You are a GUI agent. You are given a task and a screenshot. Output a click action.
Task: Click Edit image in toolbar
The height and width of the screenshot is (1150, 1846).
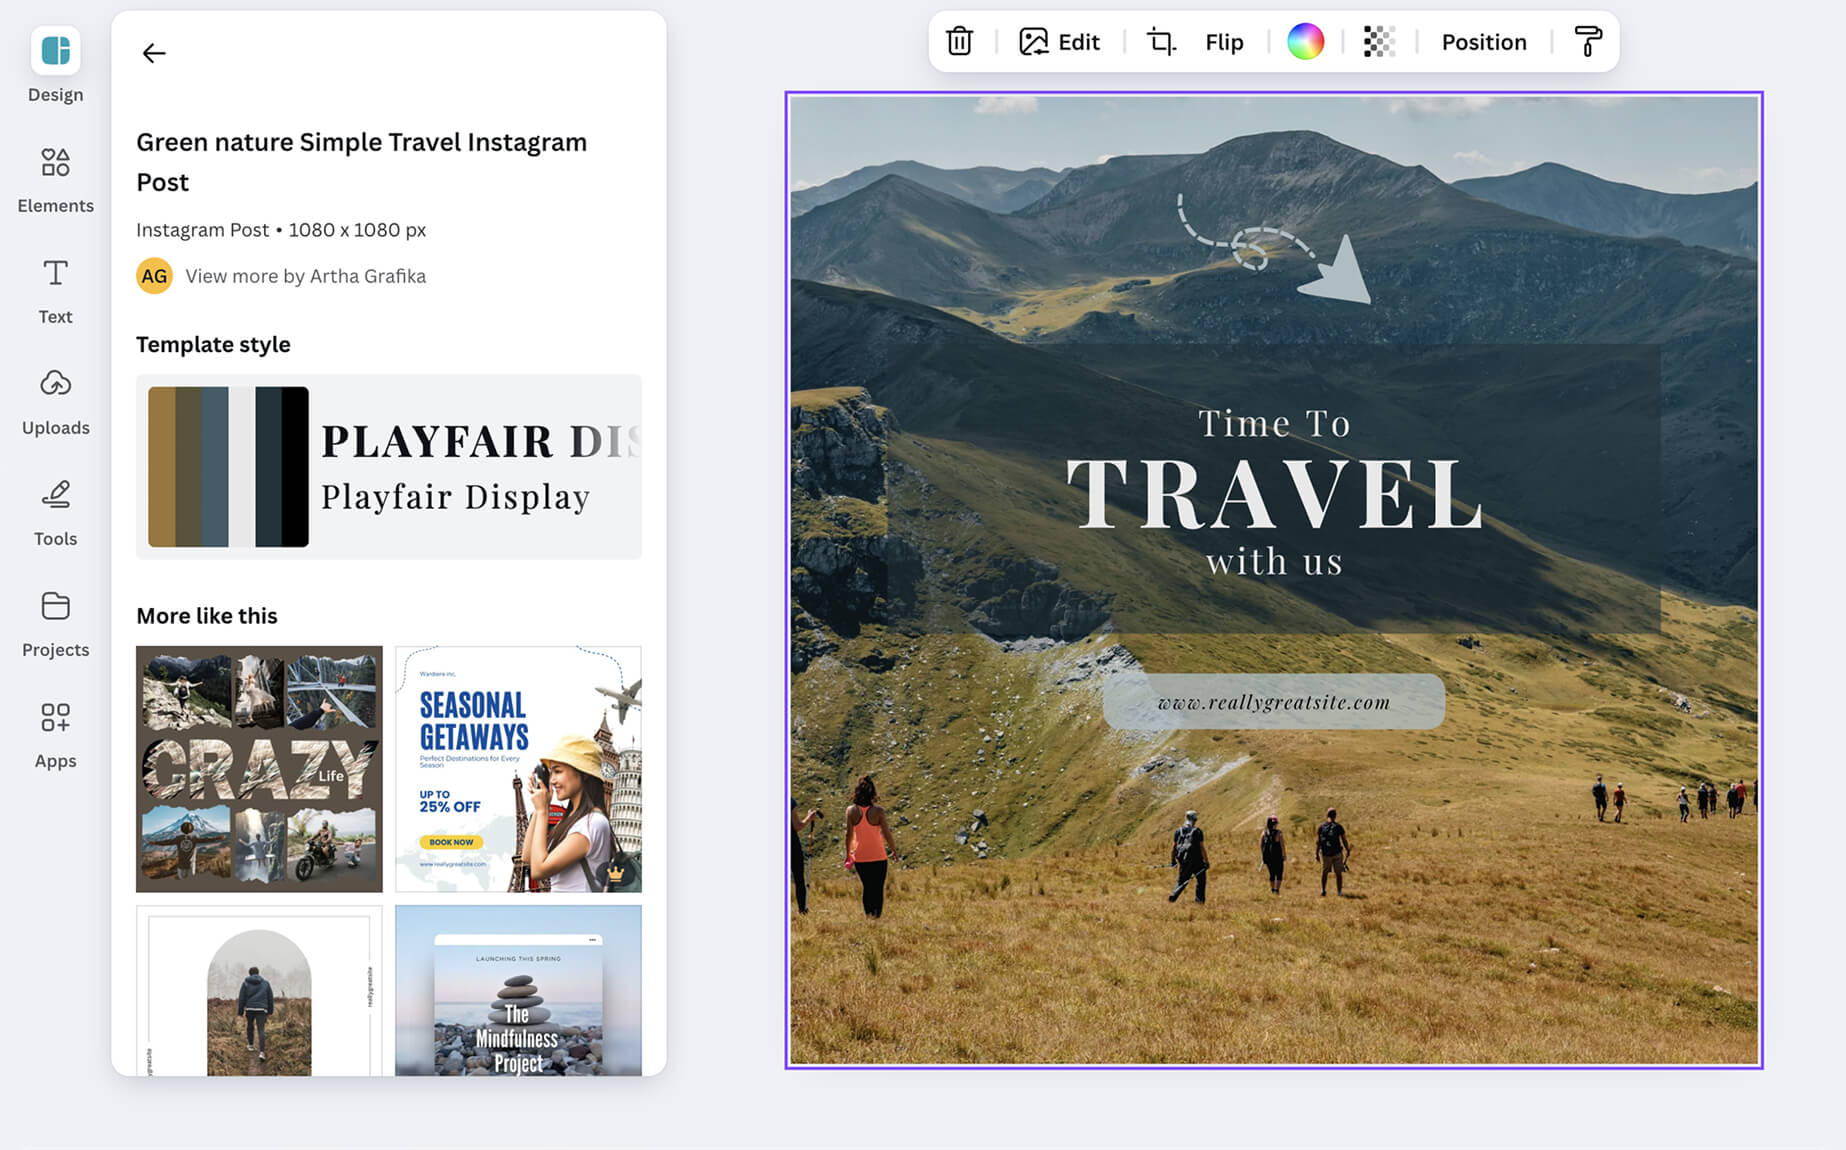(x=1059, y=42)
